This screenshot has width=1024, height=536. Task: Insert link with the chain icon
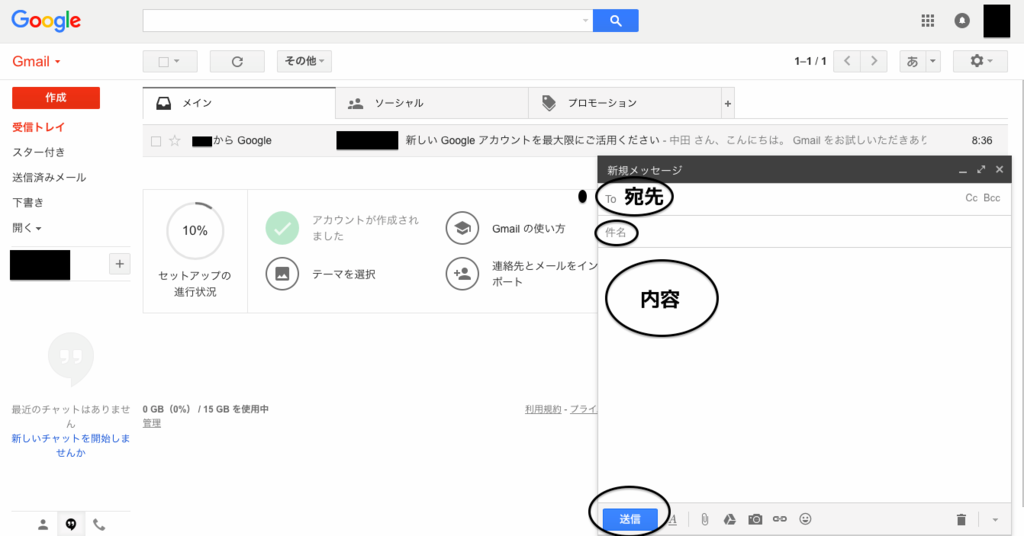[780, 519]
